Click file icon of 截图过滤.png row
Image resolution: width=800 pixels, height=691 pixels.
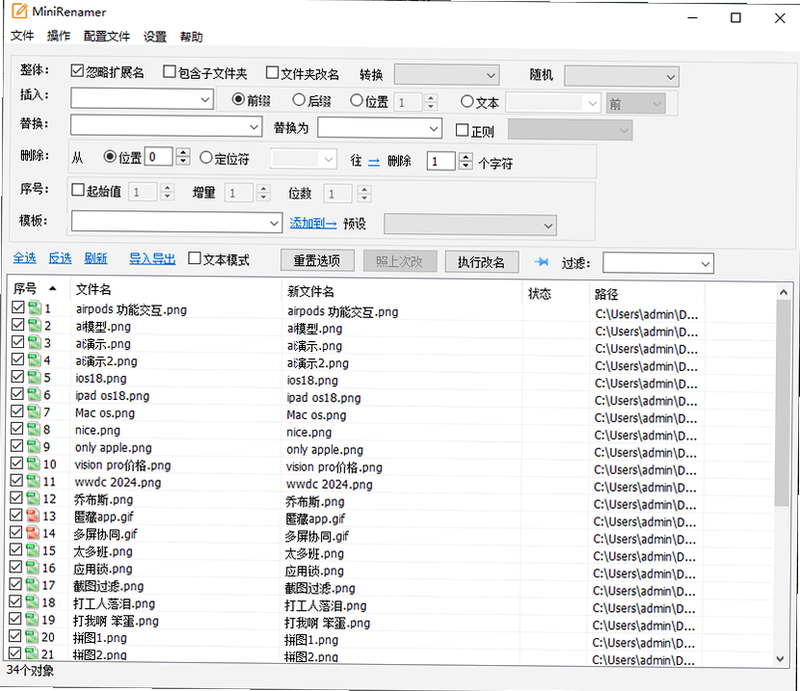tap(33, 585)
